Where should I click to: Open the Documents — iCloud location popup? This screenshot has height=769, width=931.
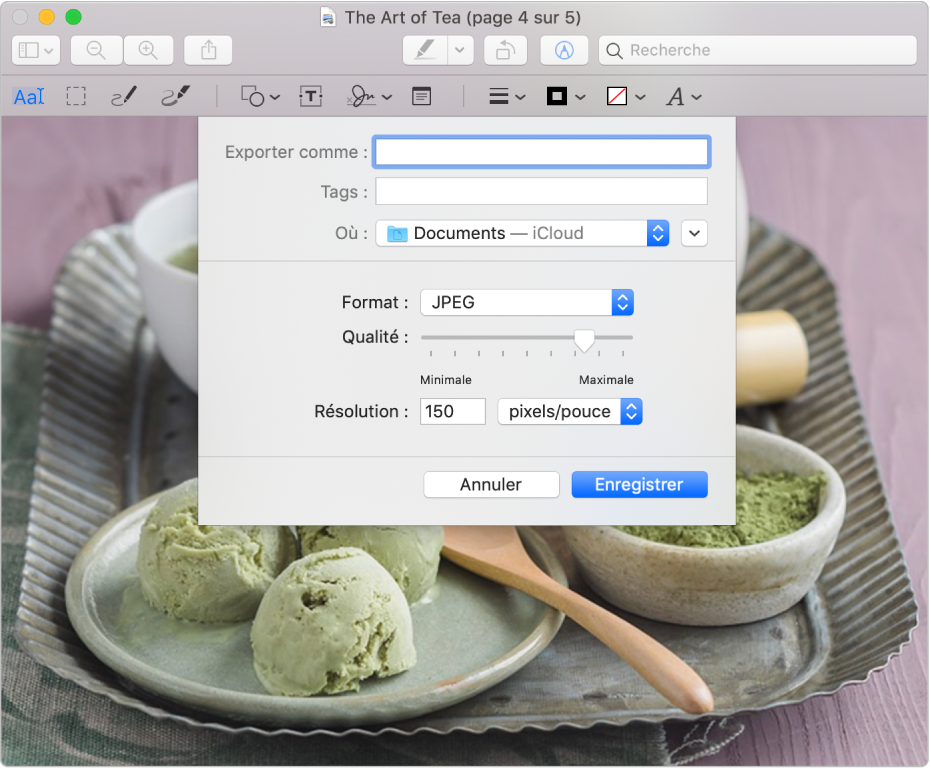[522, 233]
